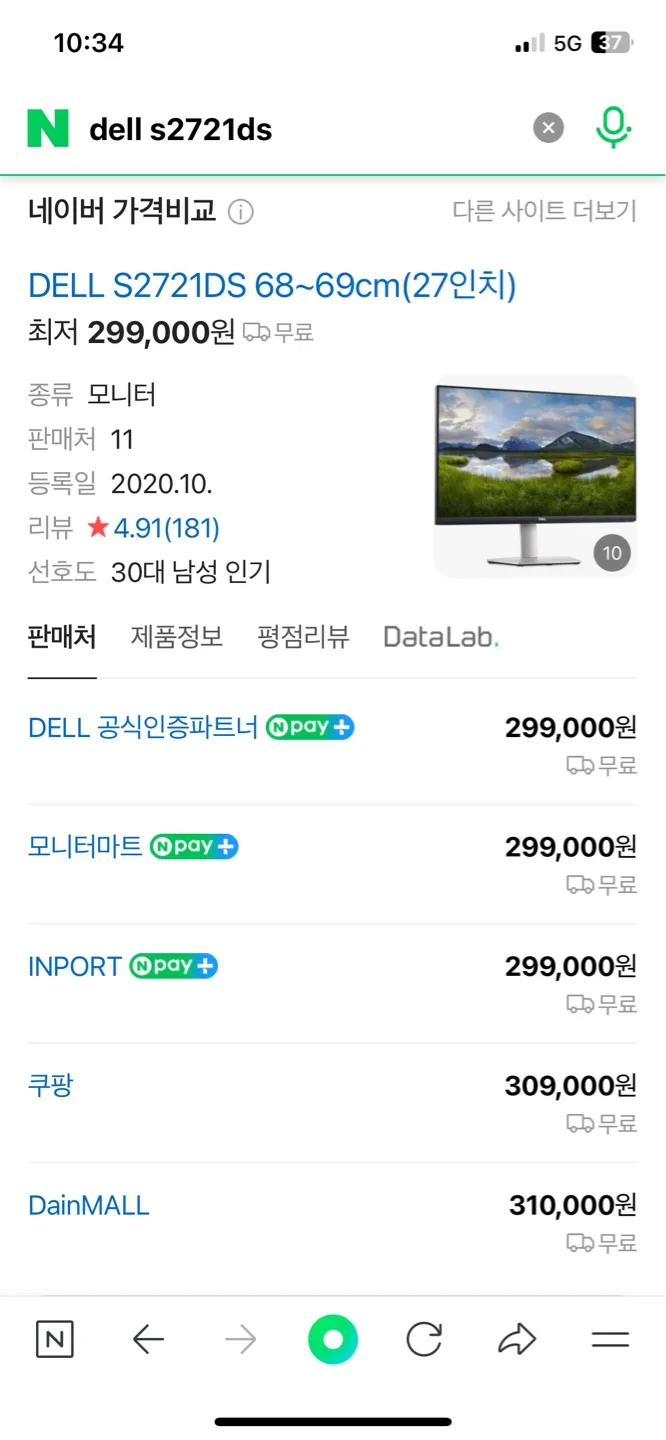666x1440 pixels.
Task: Open the DataLab tab
Action: coord(441,637)
